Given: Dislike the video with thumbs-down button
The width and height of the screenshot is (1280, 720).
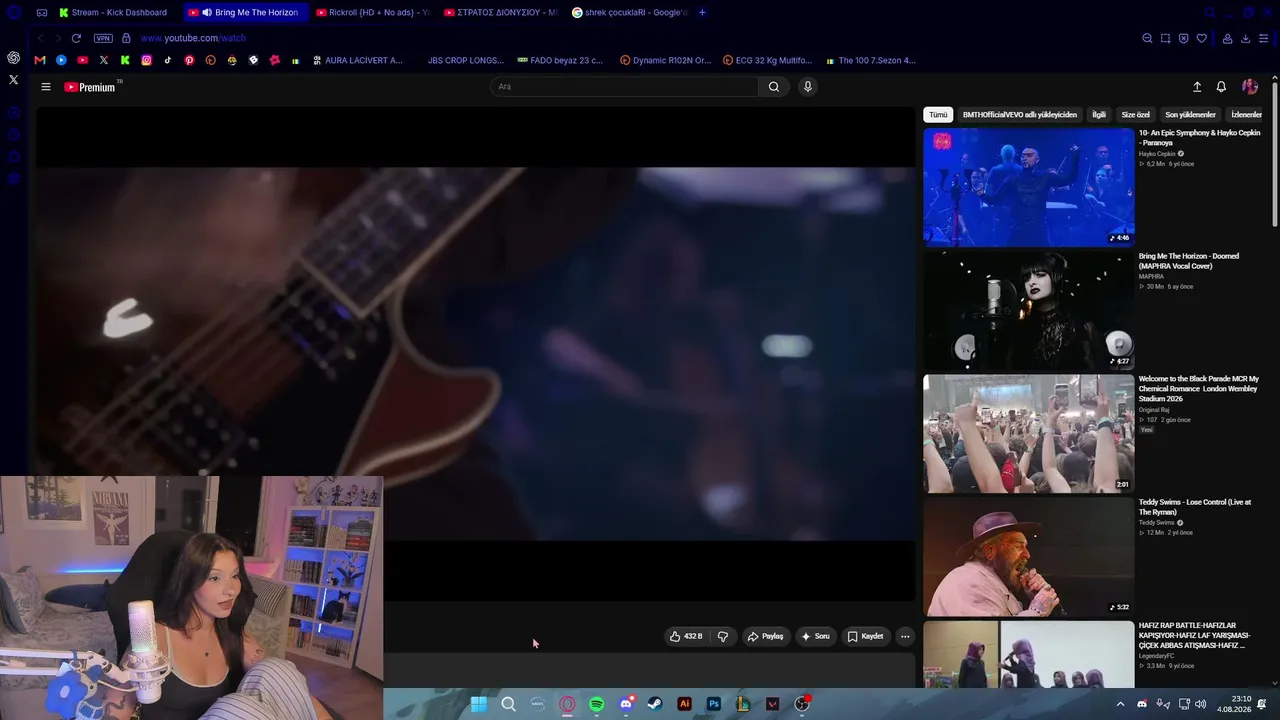Looking at the screenshot, I should [x=723, y=636].
